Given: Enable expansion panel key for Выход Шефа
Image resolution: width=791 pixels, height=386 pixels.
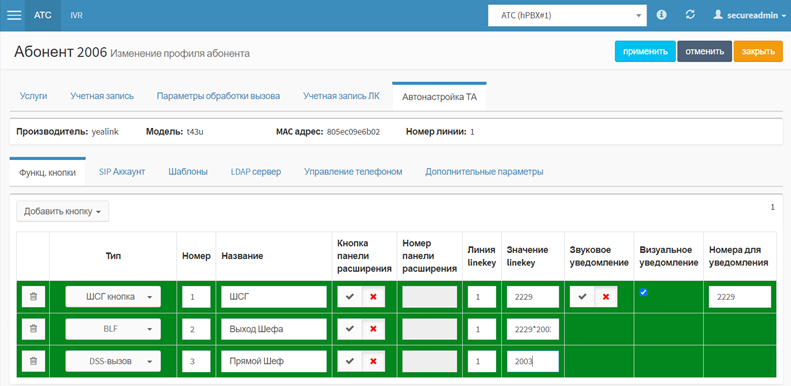Looking at the screenshot, I should (350, 329).
